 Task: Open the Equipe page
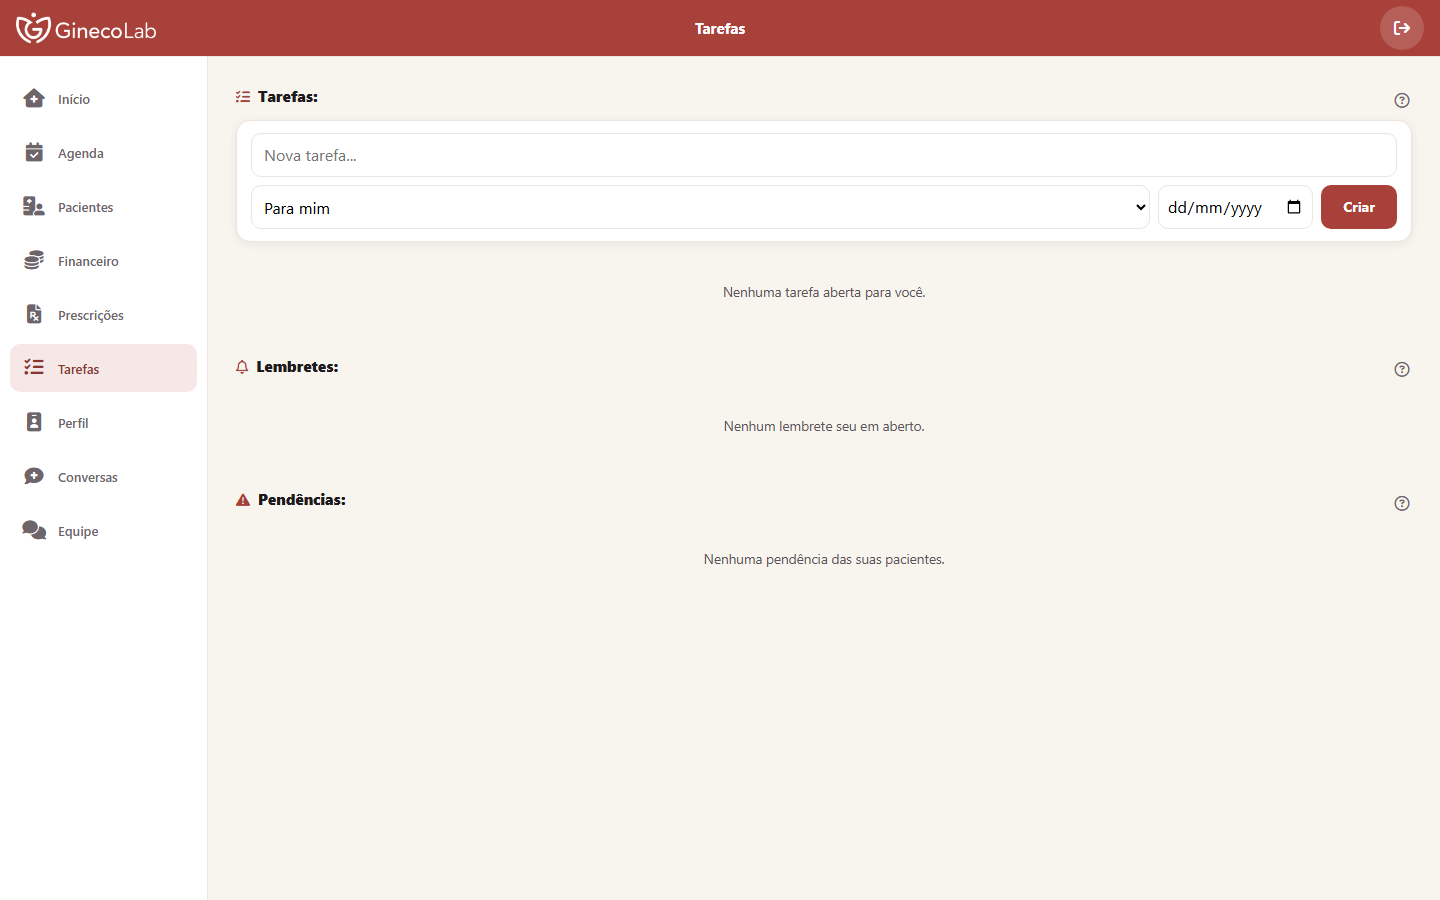point(104,531)
